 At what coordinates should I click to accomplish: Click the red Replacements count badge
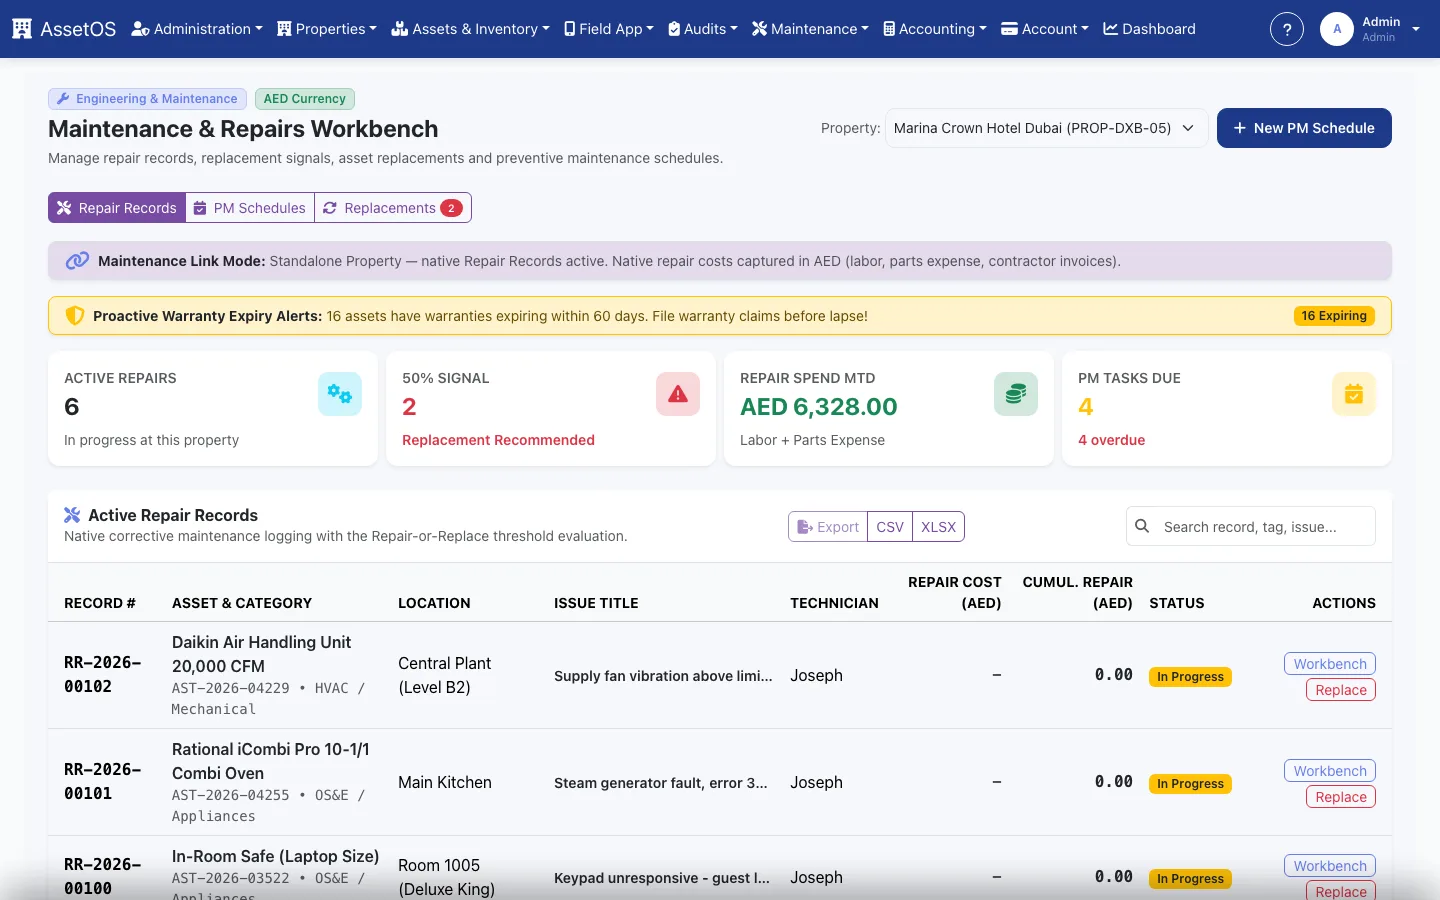(451, 208)
